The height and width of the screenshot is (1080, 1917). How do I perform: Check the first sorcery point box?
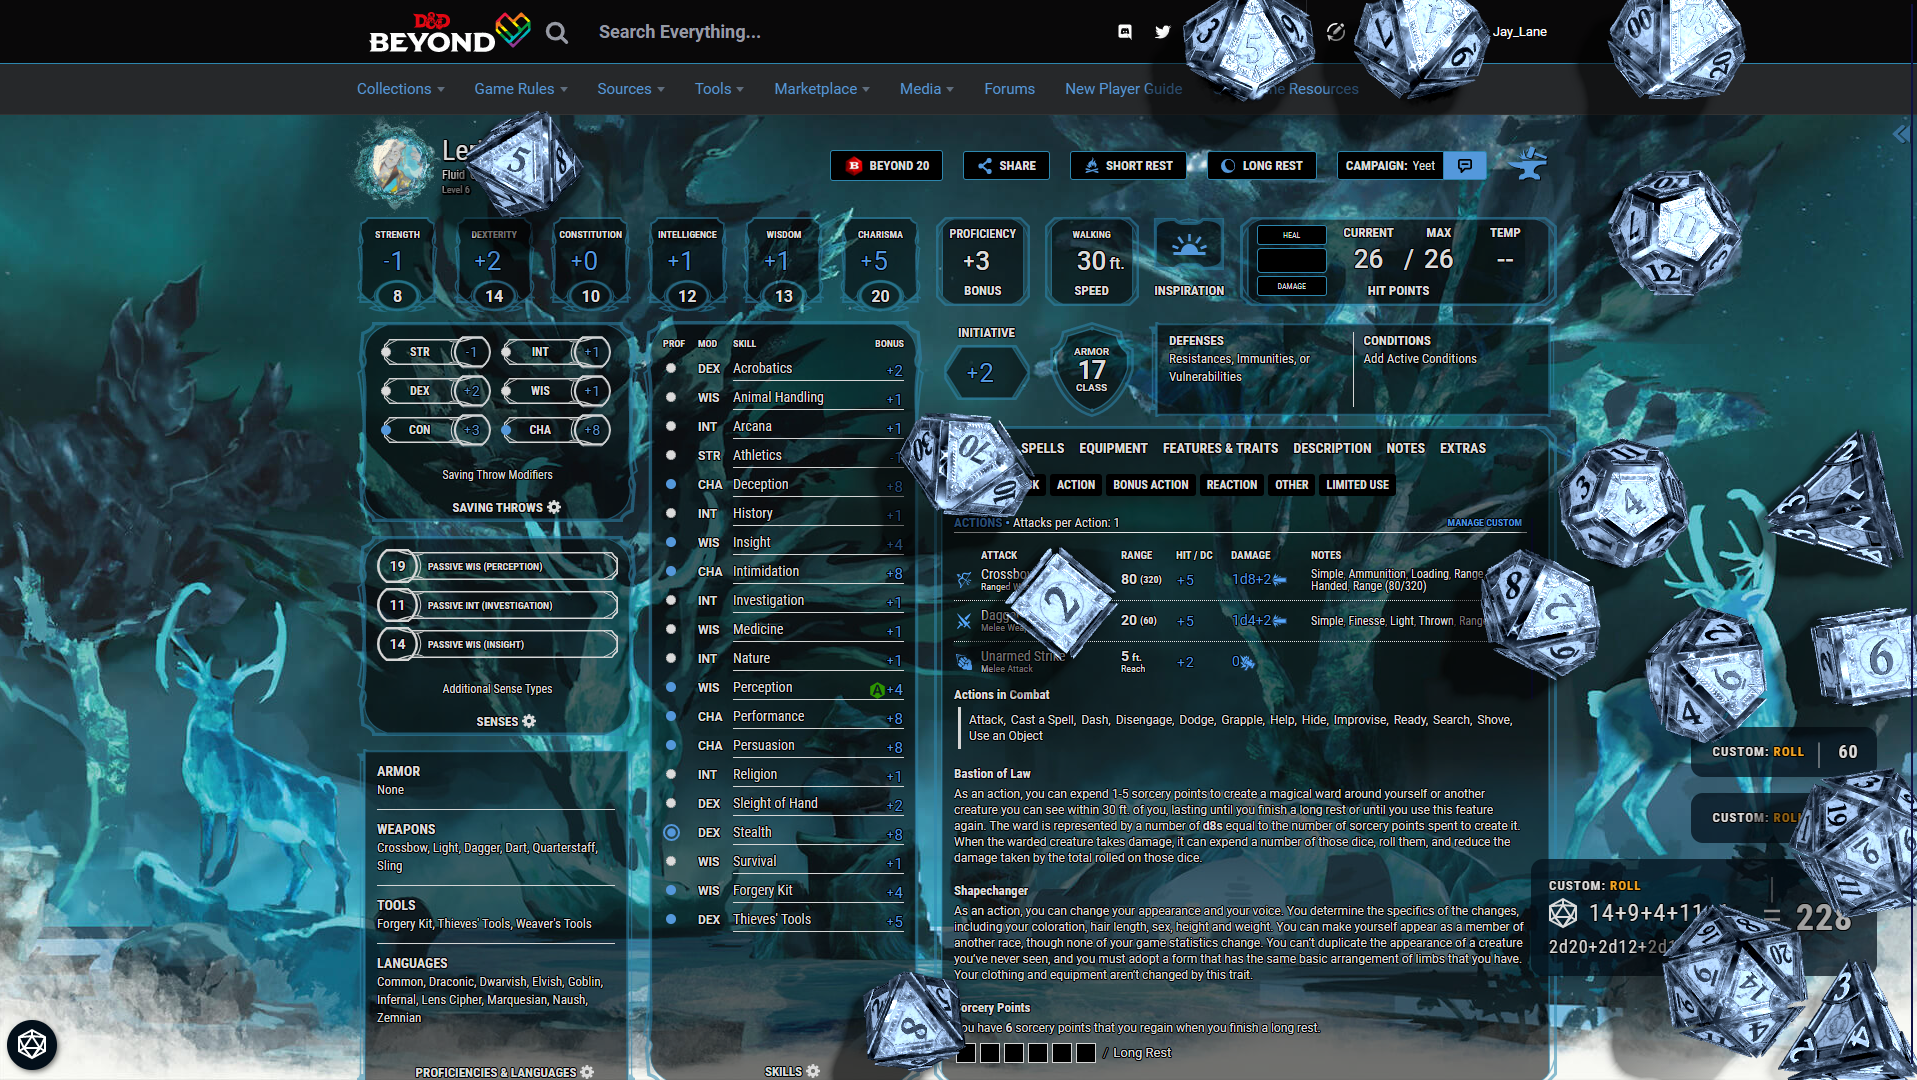[x=966, y=1053]
